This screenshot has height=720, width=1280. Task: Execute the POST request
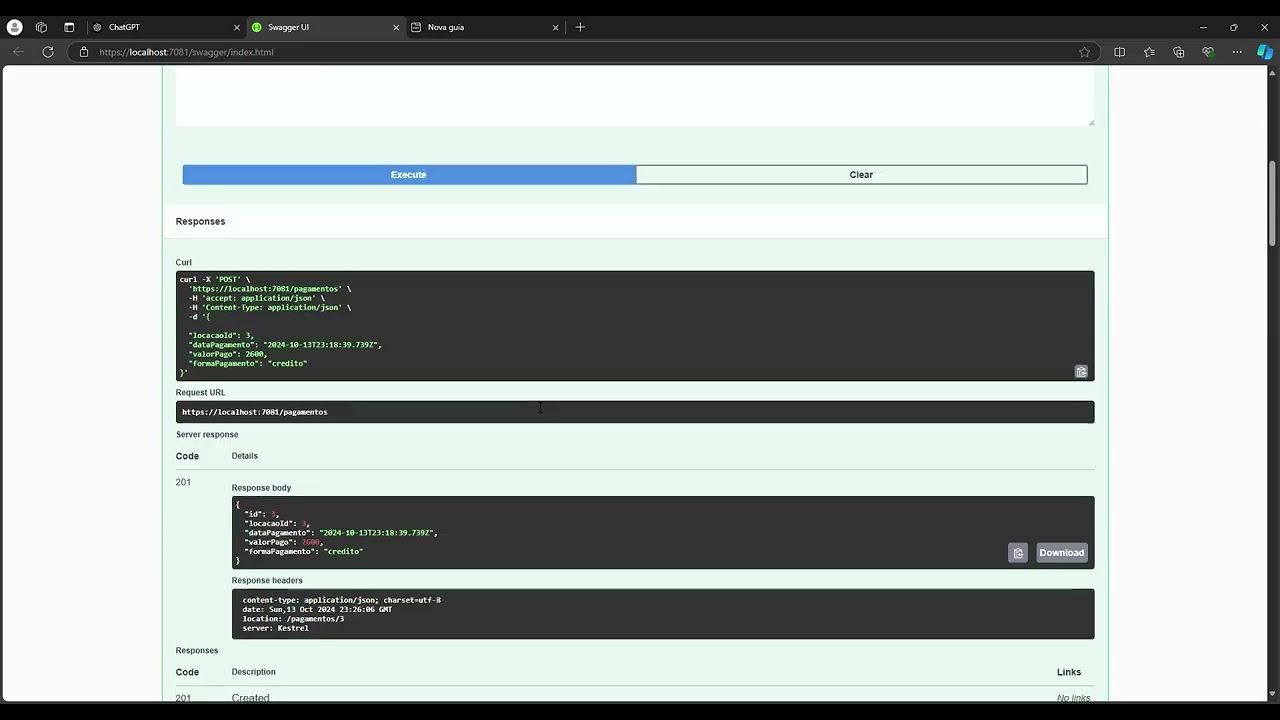coord(409,175)
